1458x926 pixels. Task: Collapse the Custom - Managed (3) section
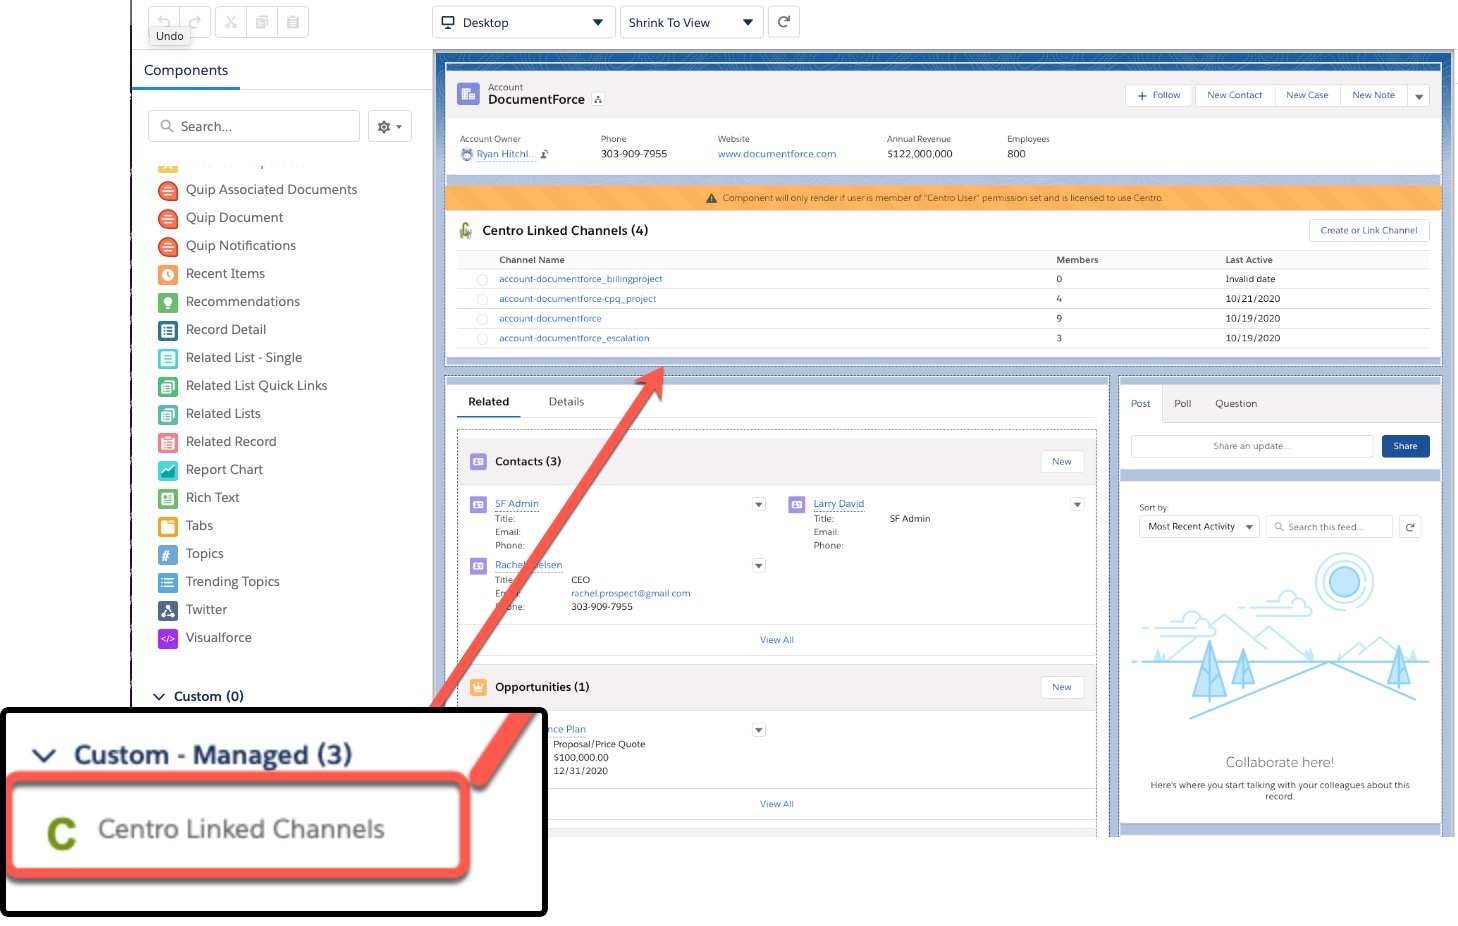(x=44, y=755)
